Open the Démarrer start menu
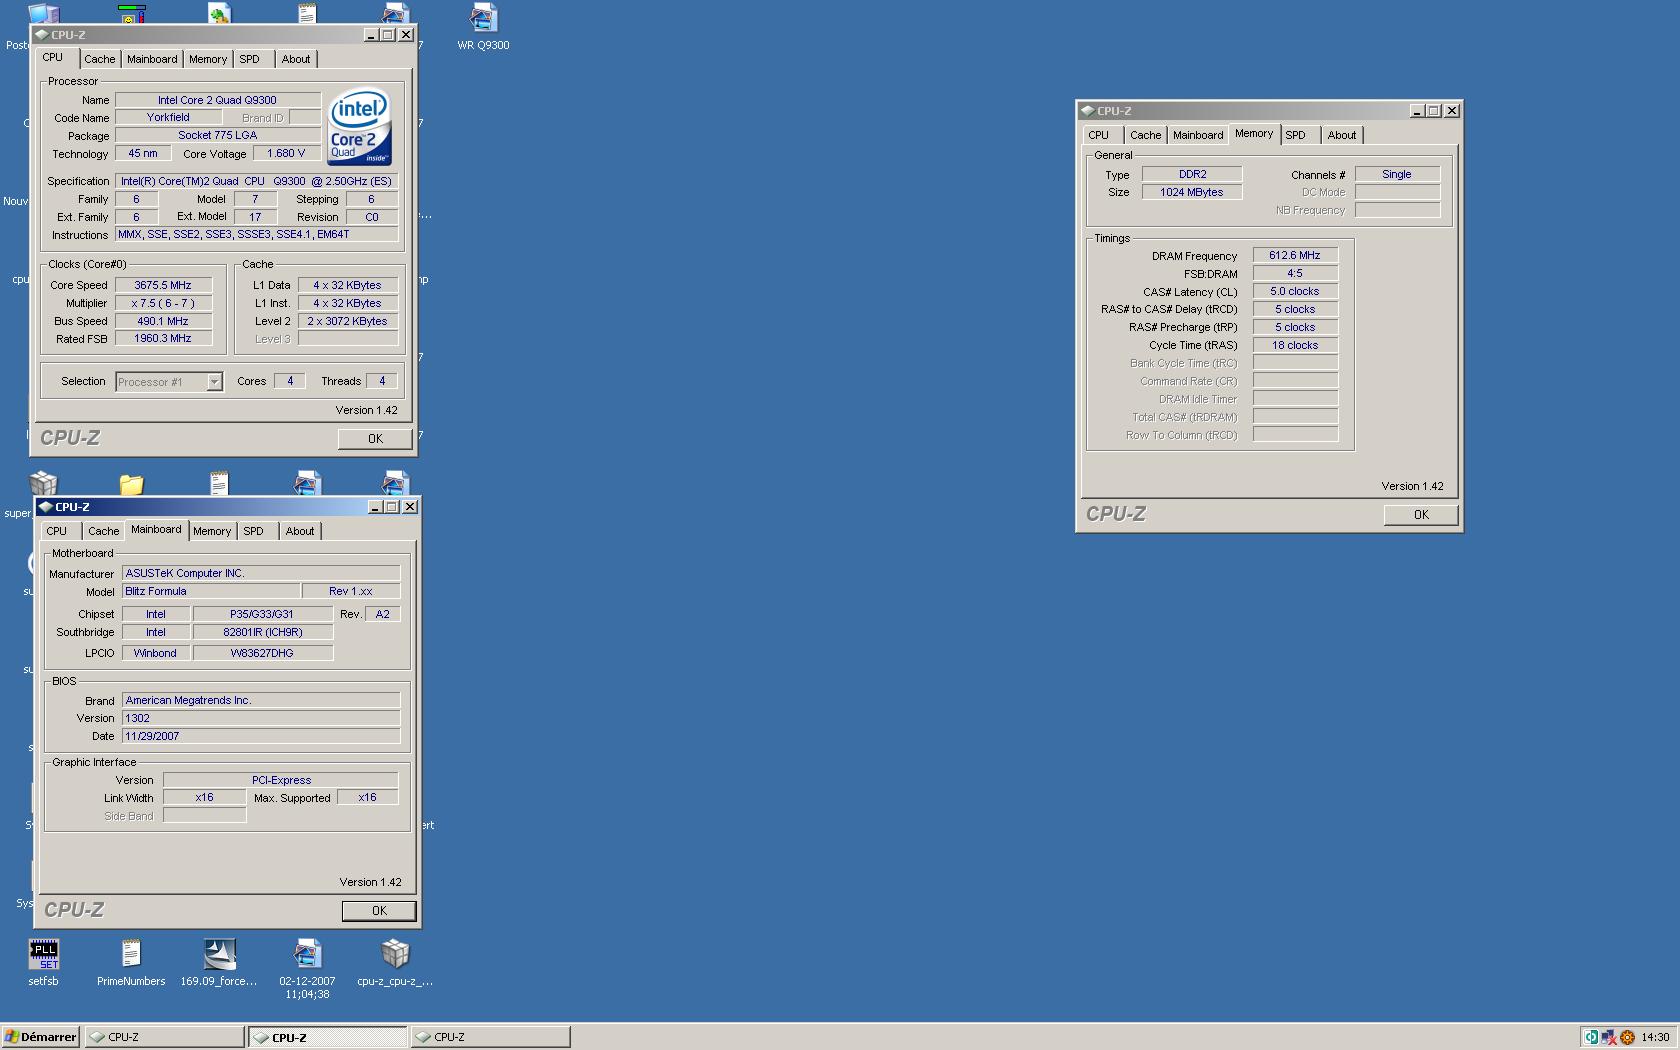Viewport: 1680px width, 1050px height. [x=40, y=1037]
